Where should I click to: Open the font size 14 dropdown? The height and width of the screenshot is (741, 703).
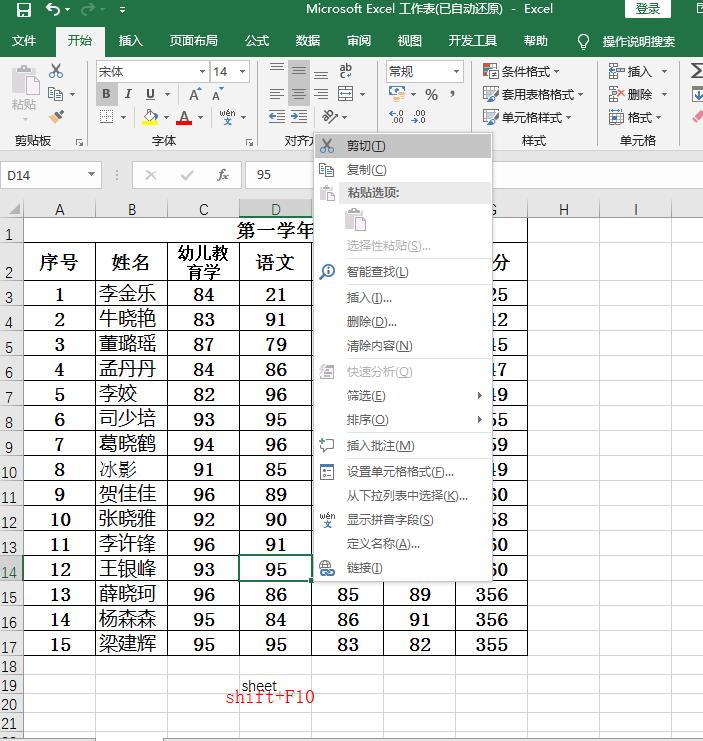[x=242, y=72]
